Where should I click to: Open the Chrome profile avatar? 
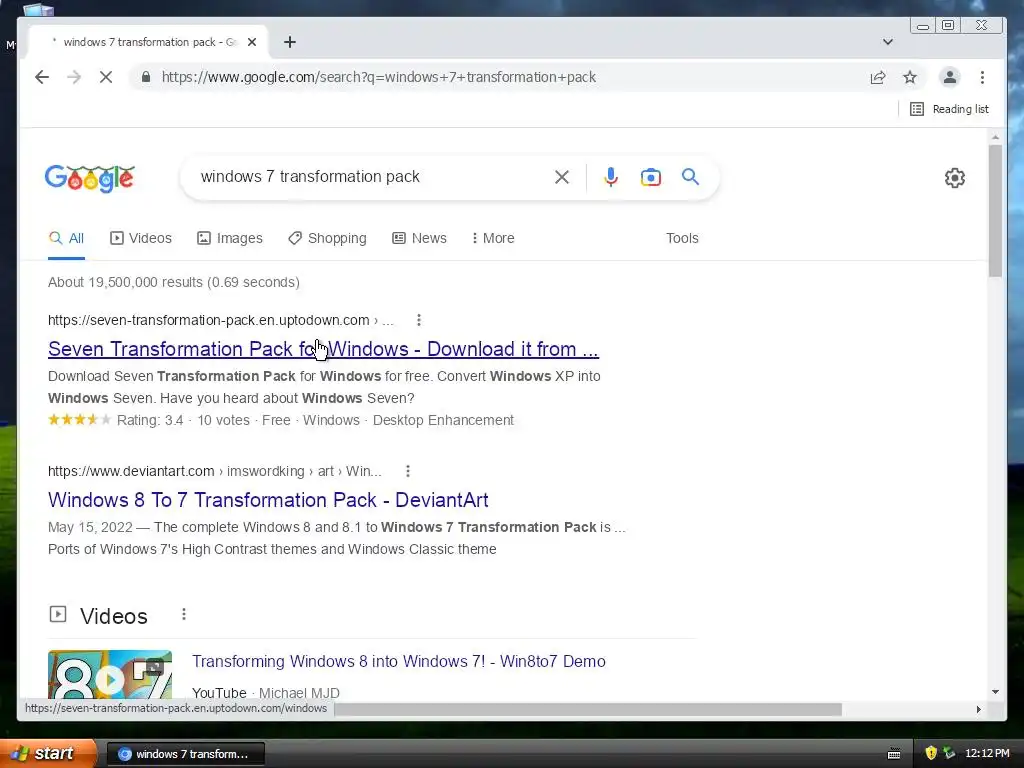tap(950, 77)
